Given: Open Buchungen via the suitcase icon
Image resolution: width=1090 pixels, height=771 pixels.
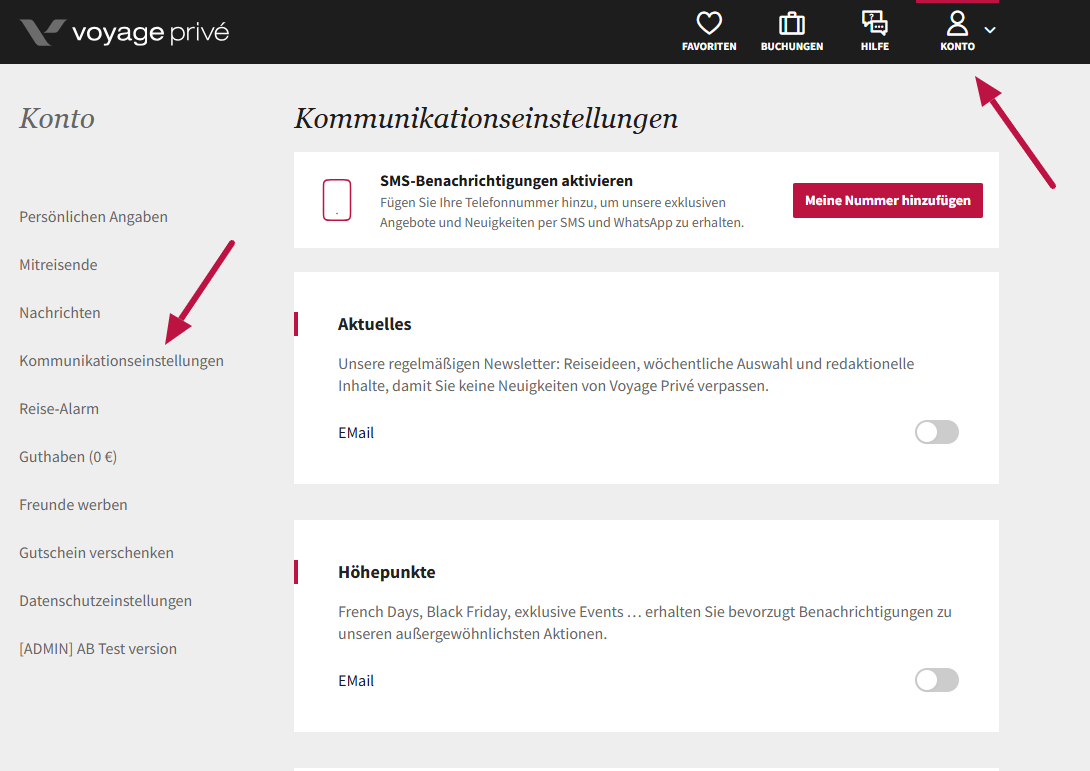Looking at the screenshot, I should tap(791, 24).
